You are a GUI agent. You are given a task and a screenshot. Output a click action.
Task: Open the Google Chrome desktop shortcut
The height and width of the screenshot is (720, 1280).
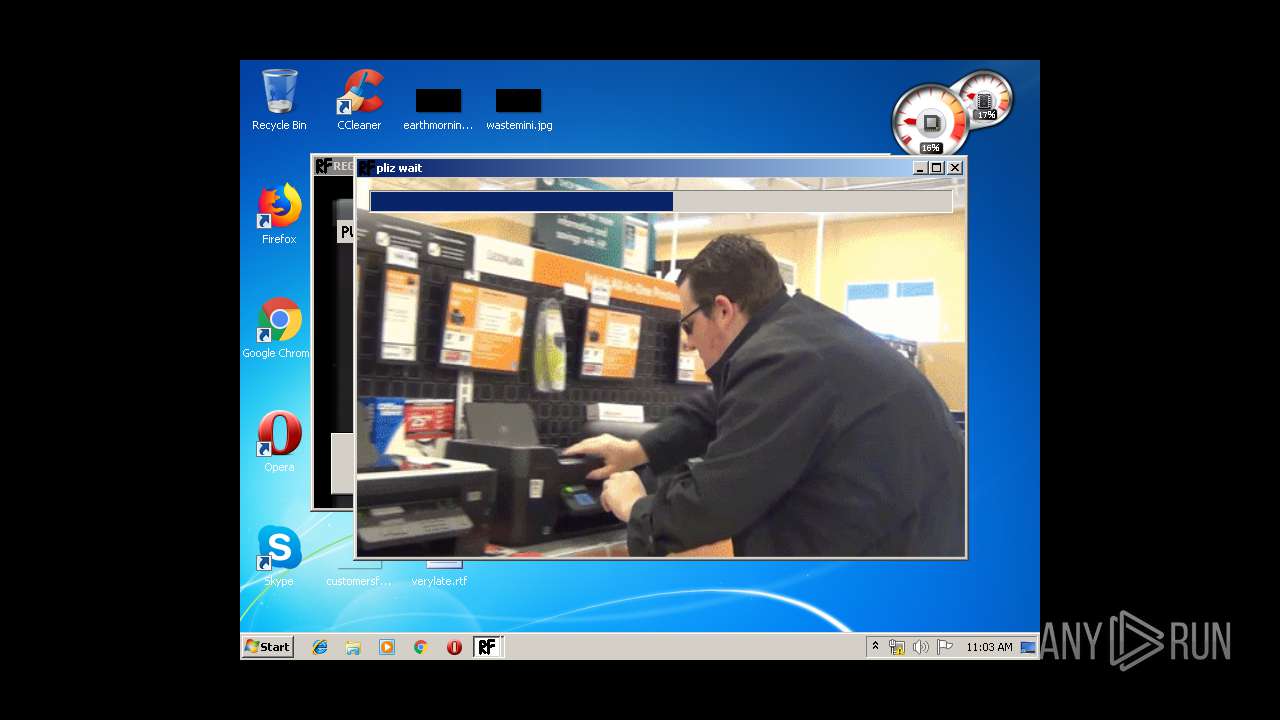pyautogui.click(x=276, y=328)
